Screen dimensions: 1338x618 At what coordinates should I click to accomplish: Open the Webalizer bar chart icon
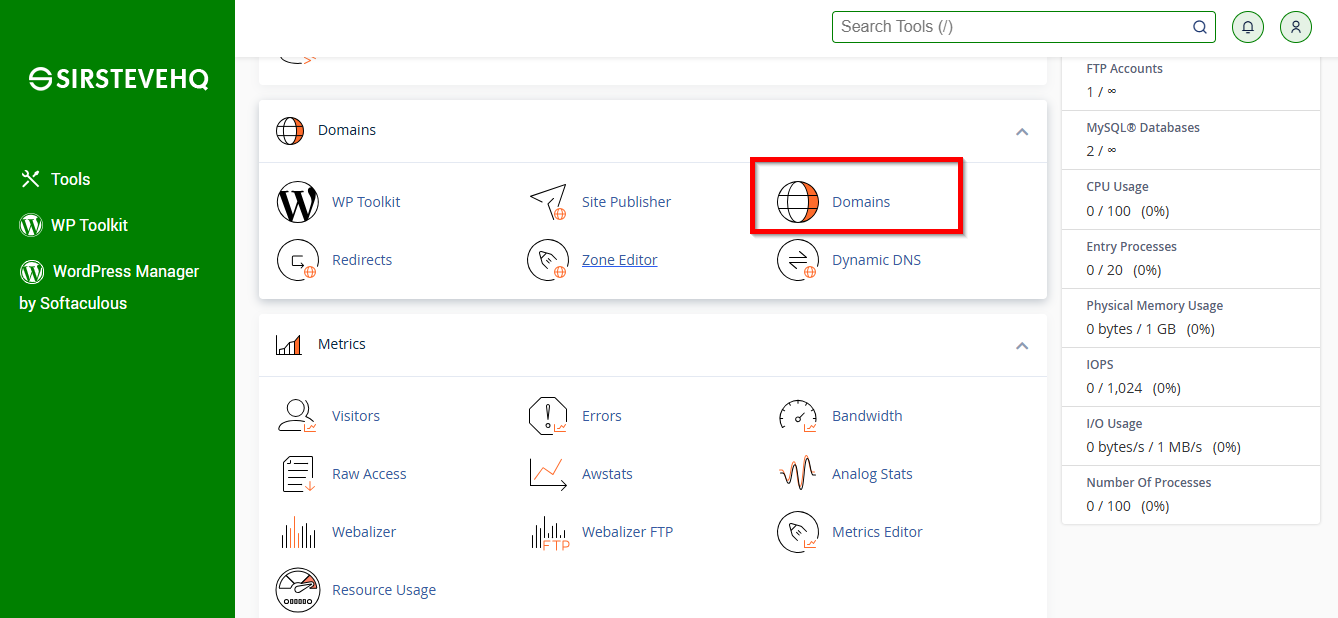coord(298,532)
